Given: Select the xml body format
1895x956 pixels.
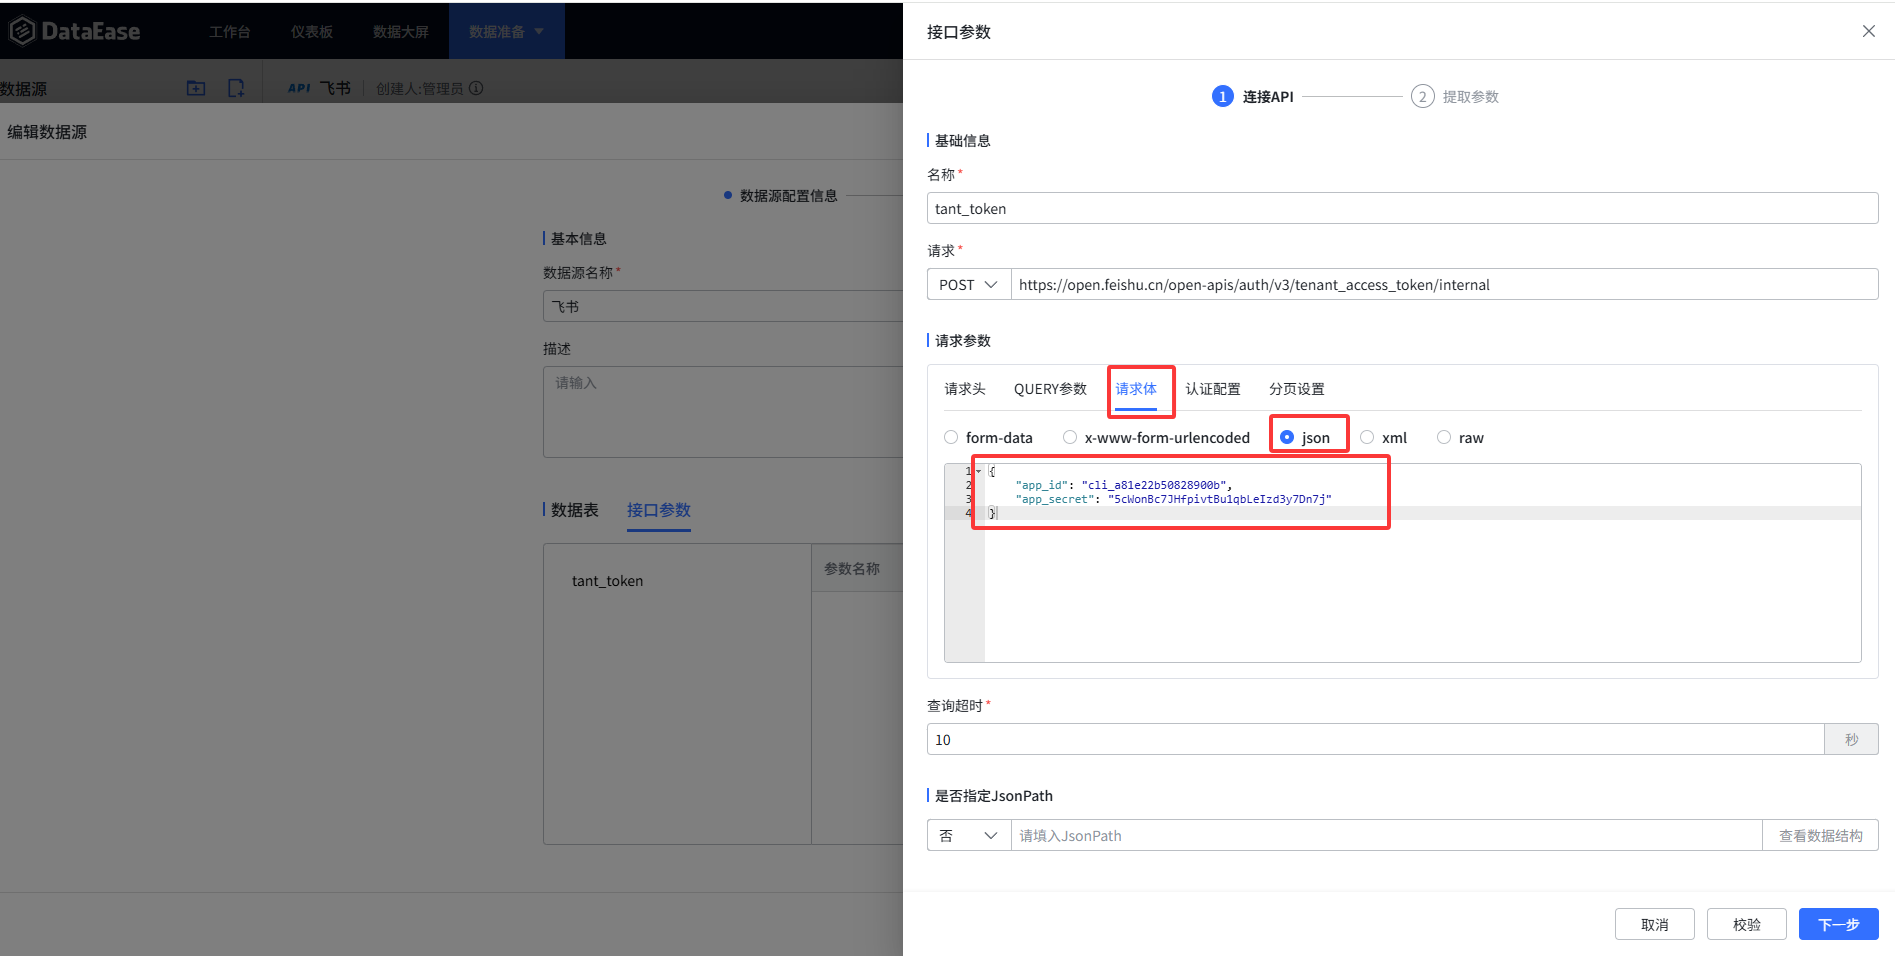Looking at the screenshot, I should click(x=1367, y=437).
